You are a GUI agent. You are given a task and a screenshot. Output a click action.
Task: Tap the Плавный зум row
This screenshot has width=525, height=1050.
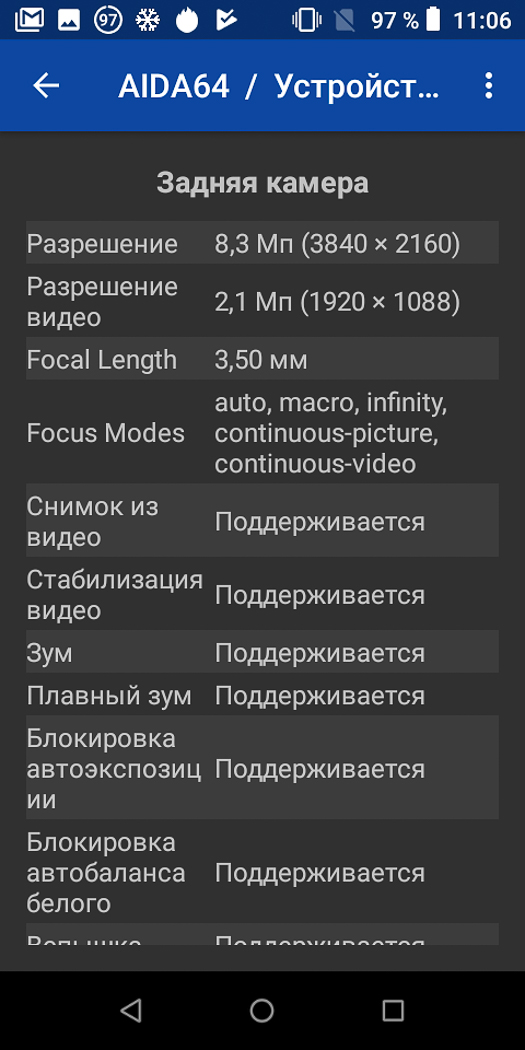point(262,694)
